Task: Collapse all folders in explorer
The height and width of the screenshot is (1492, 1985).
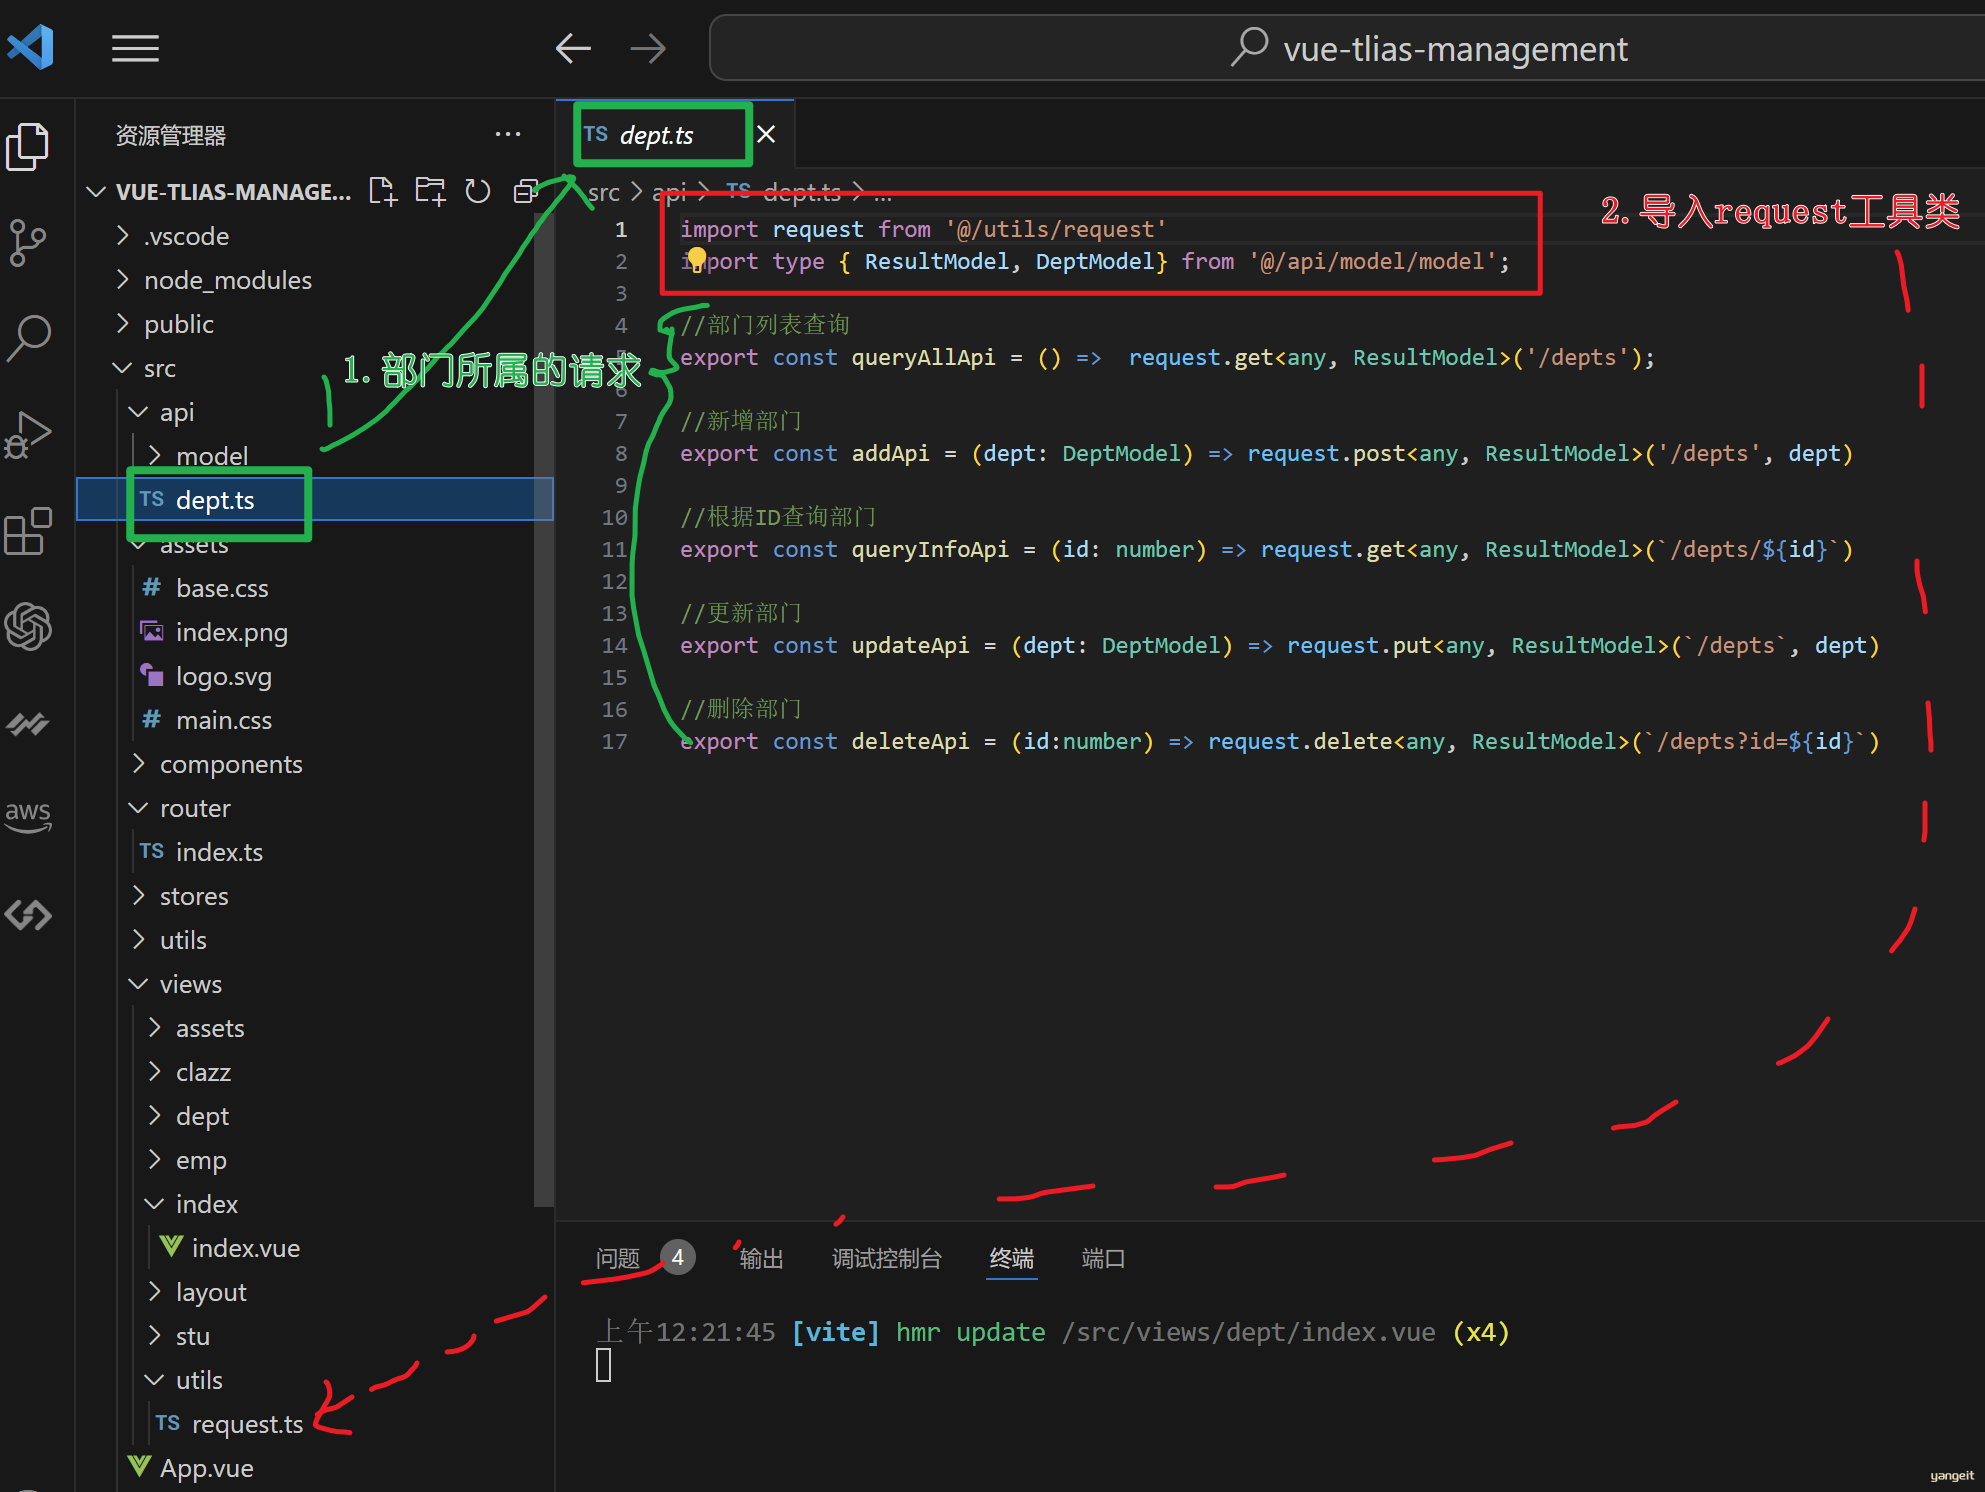Action: tap(525, 190)
